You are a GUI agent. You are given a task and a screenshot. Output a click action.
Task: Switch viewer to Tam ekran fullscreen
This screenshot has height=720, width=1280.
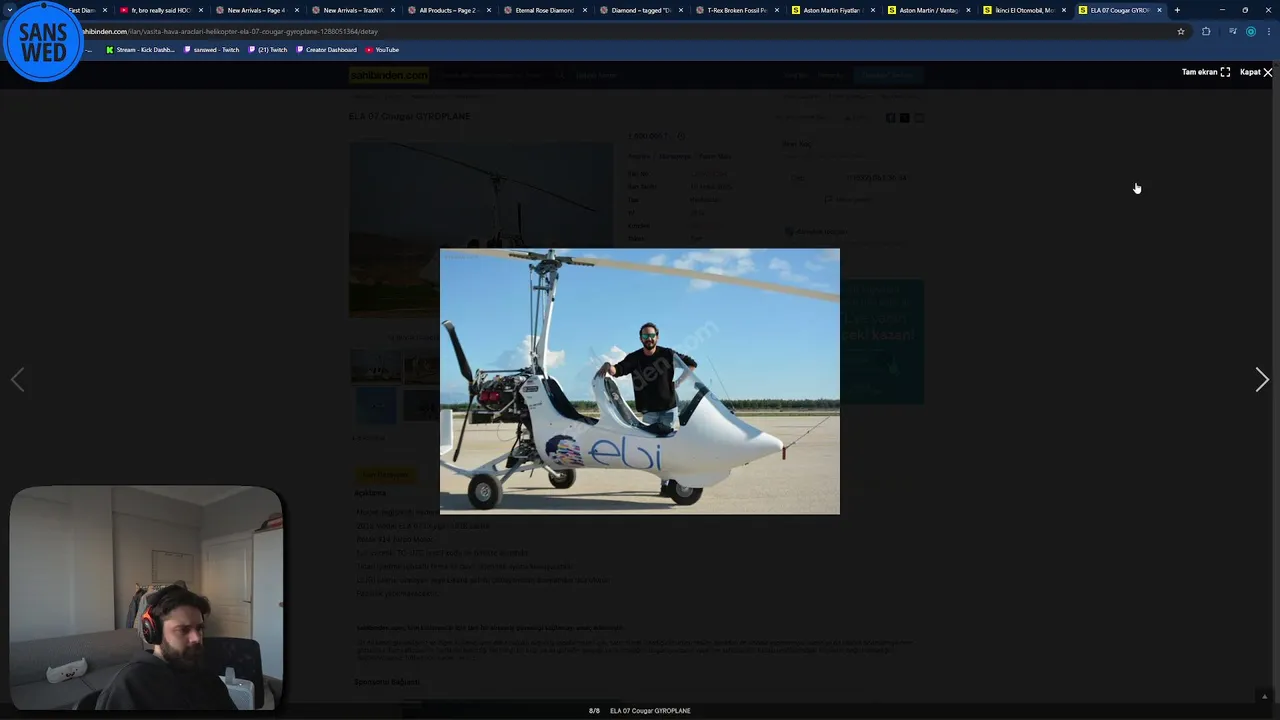coord(1206,72)
